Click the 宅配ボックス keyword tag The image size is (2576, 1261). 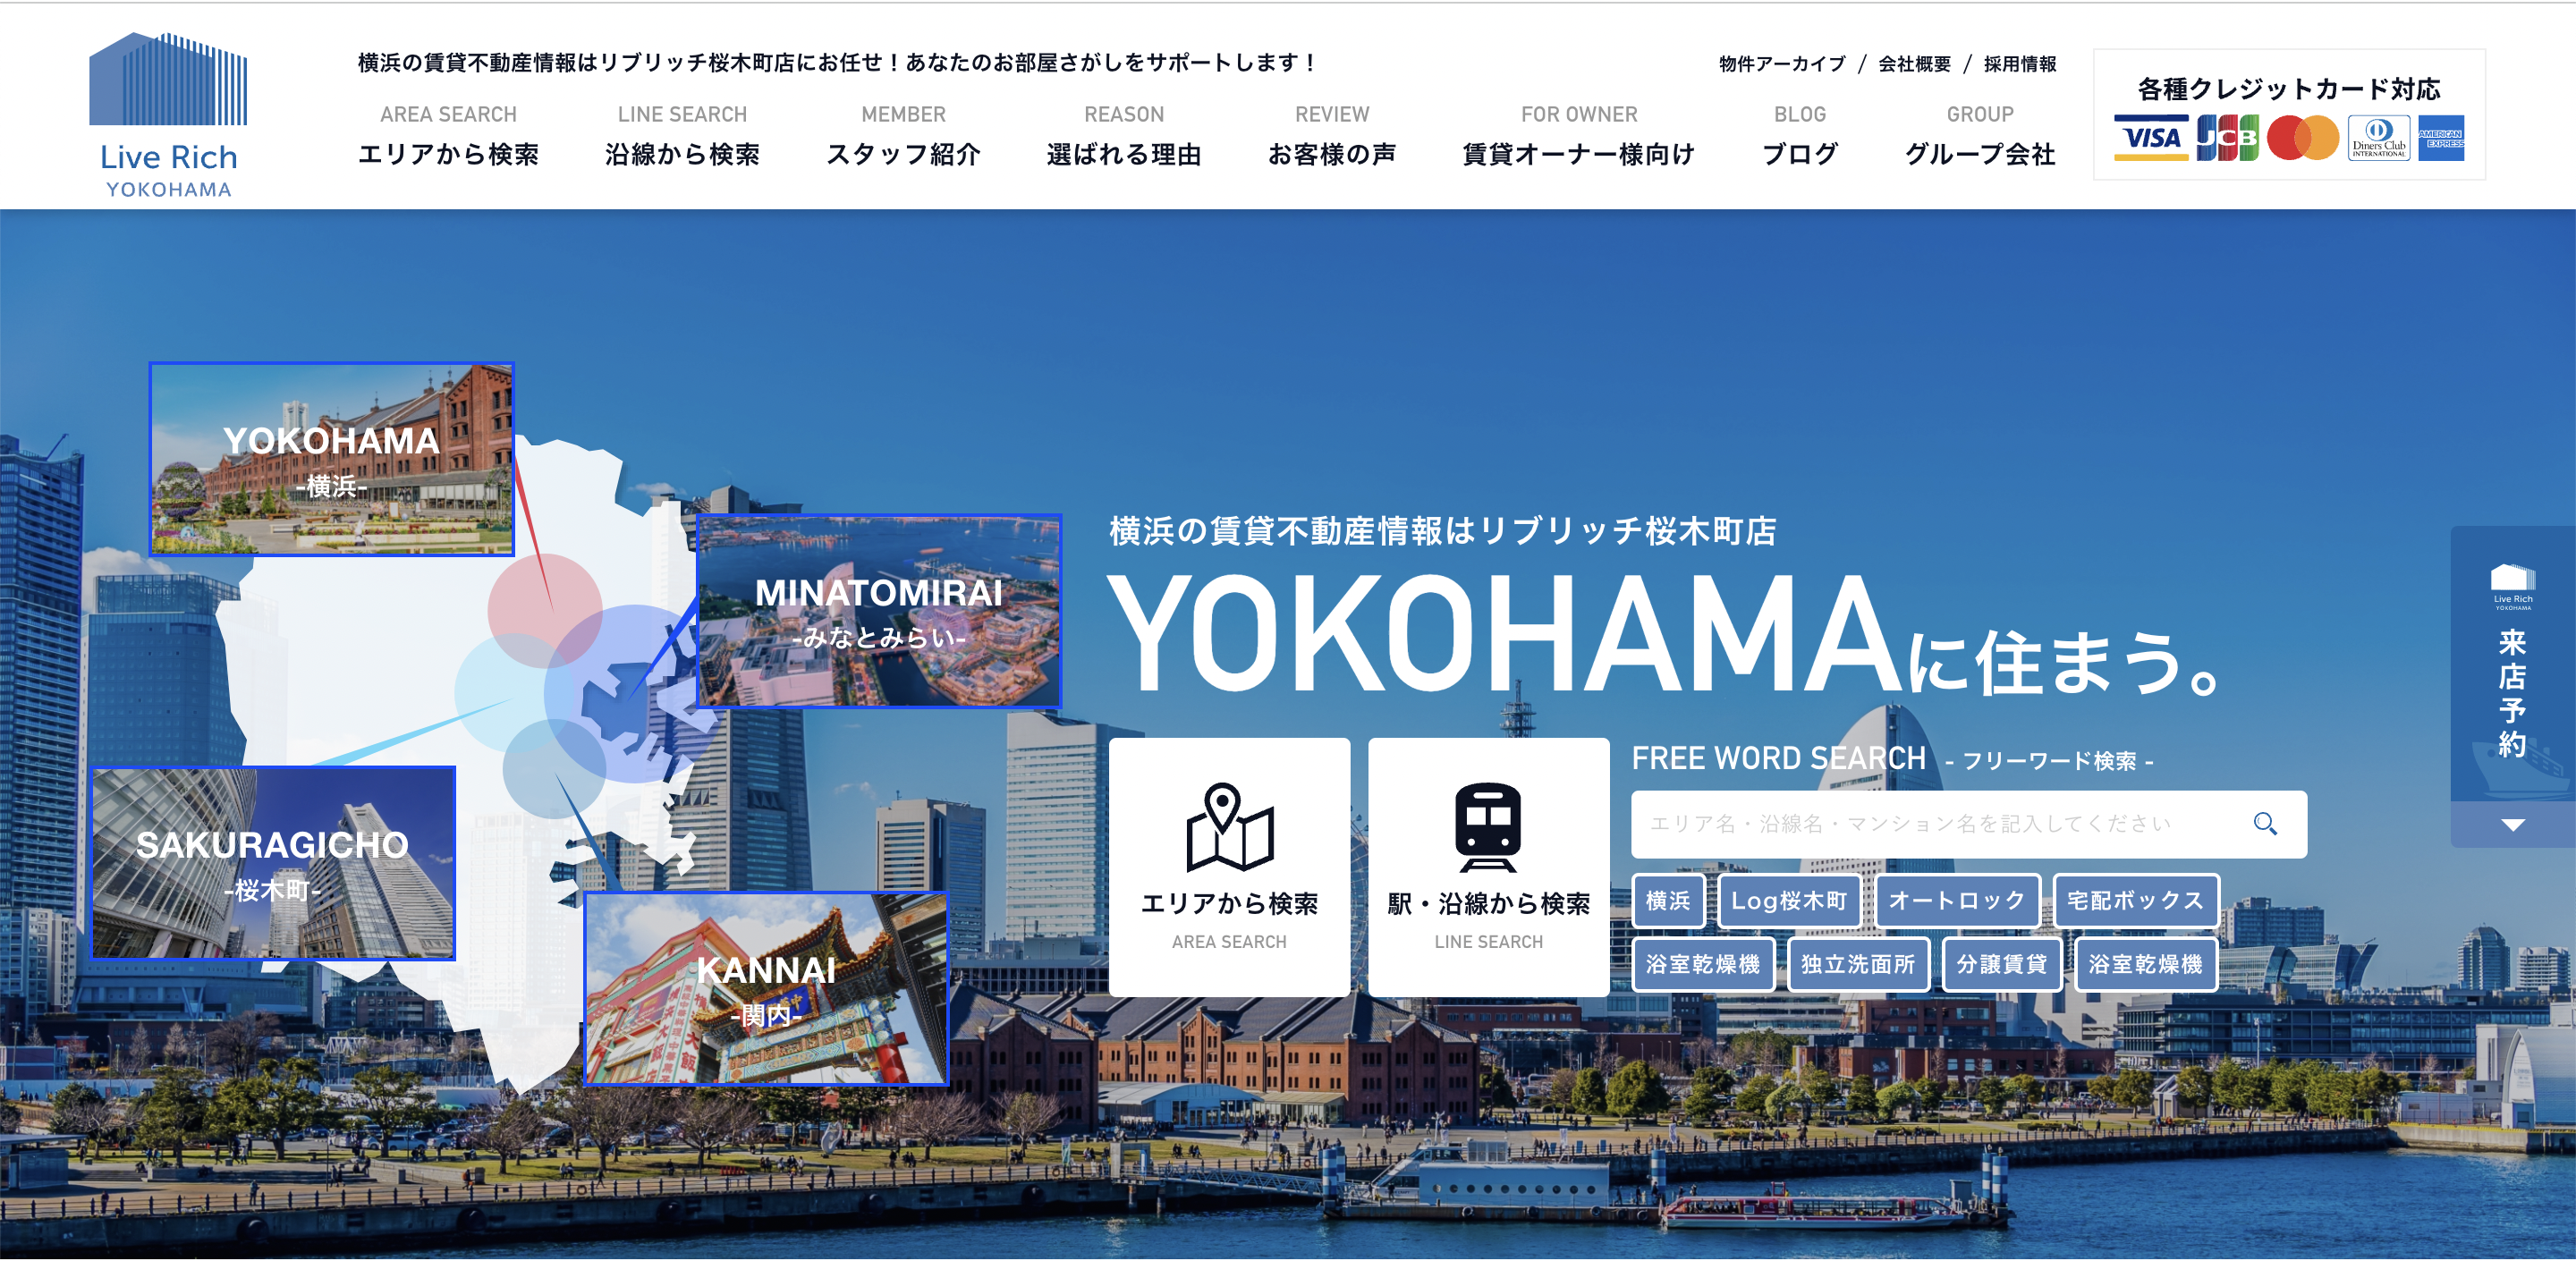pos(2135,901)
